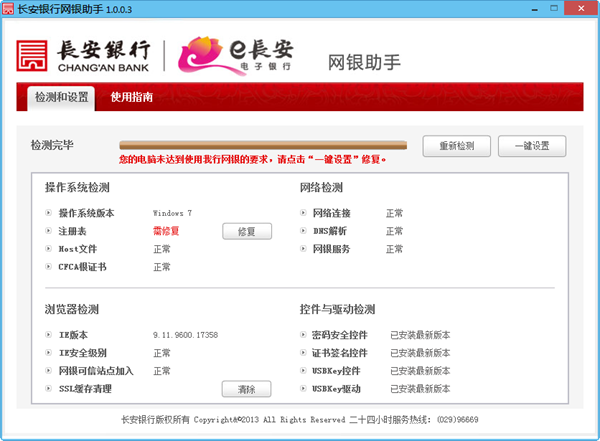The image size is (600, 441).
Task: Click the bullet icon beside IE版本
Action: tap(48, 335)
